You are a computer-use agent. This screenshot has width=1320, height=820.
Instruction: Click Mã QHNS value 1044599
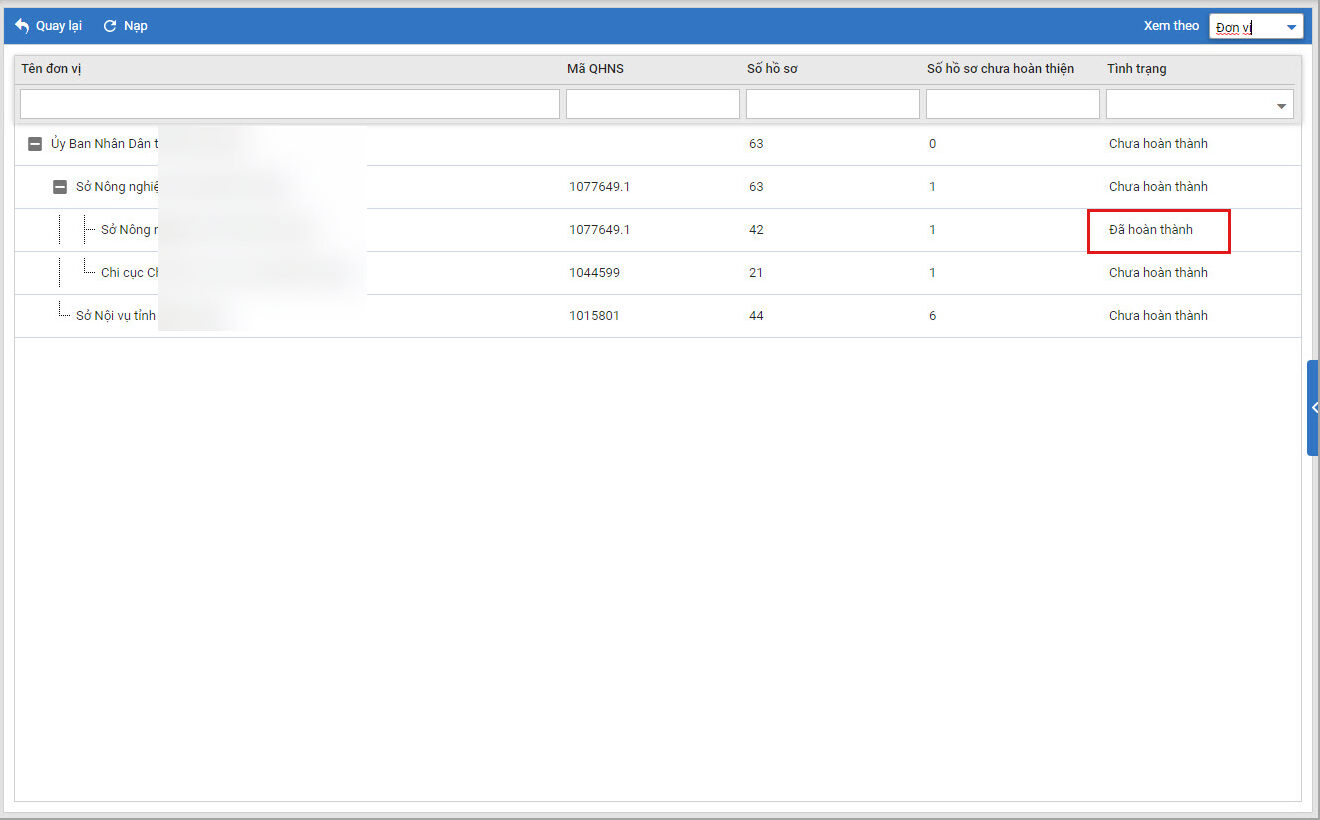(x=594, y=273)
